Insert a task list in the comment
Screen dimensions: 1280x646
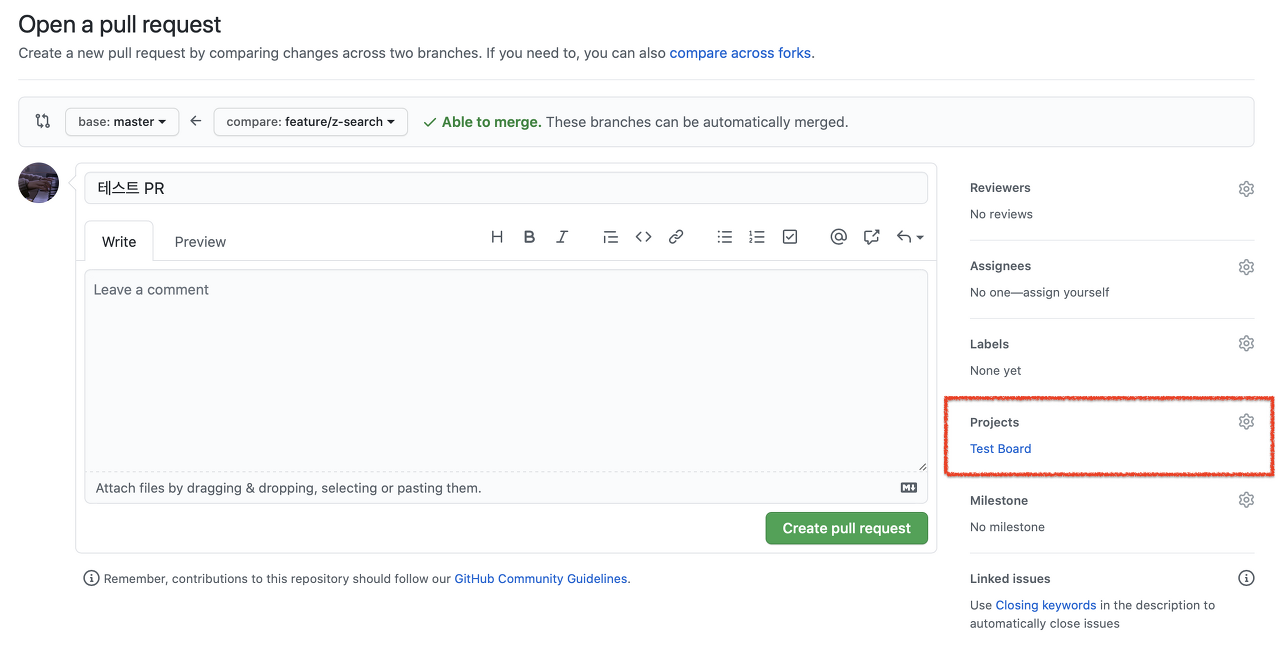click(790, 236)
